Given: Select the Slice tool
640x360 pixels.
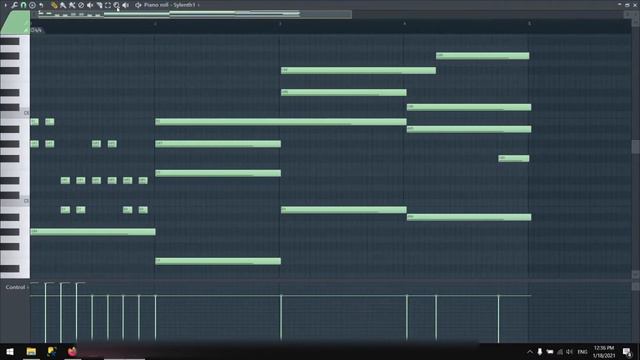Looking at the screenshot, I should [99, 5].
